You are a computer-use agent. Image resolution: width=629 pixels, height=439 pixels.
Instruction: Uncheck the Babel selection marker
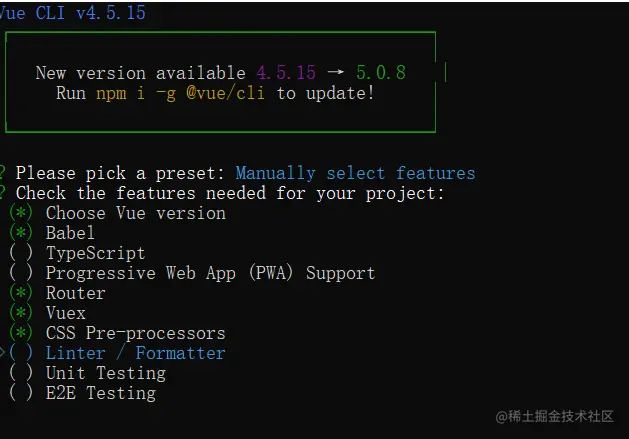tap(20, 233)
